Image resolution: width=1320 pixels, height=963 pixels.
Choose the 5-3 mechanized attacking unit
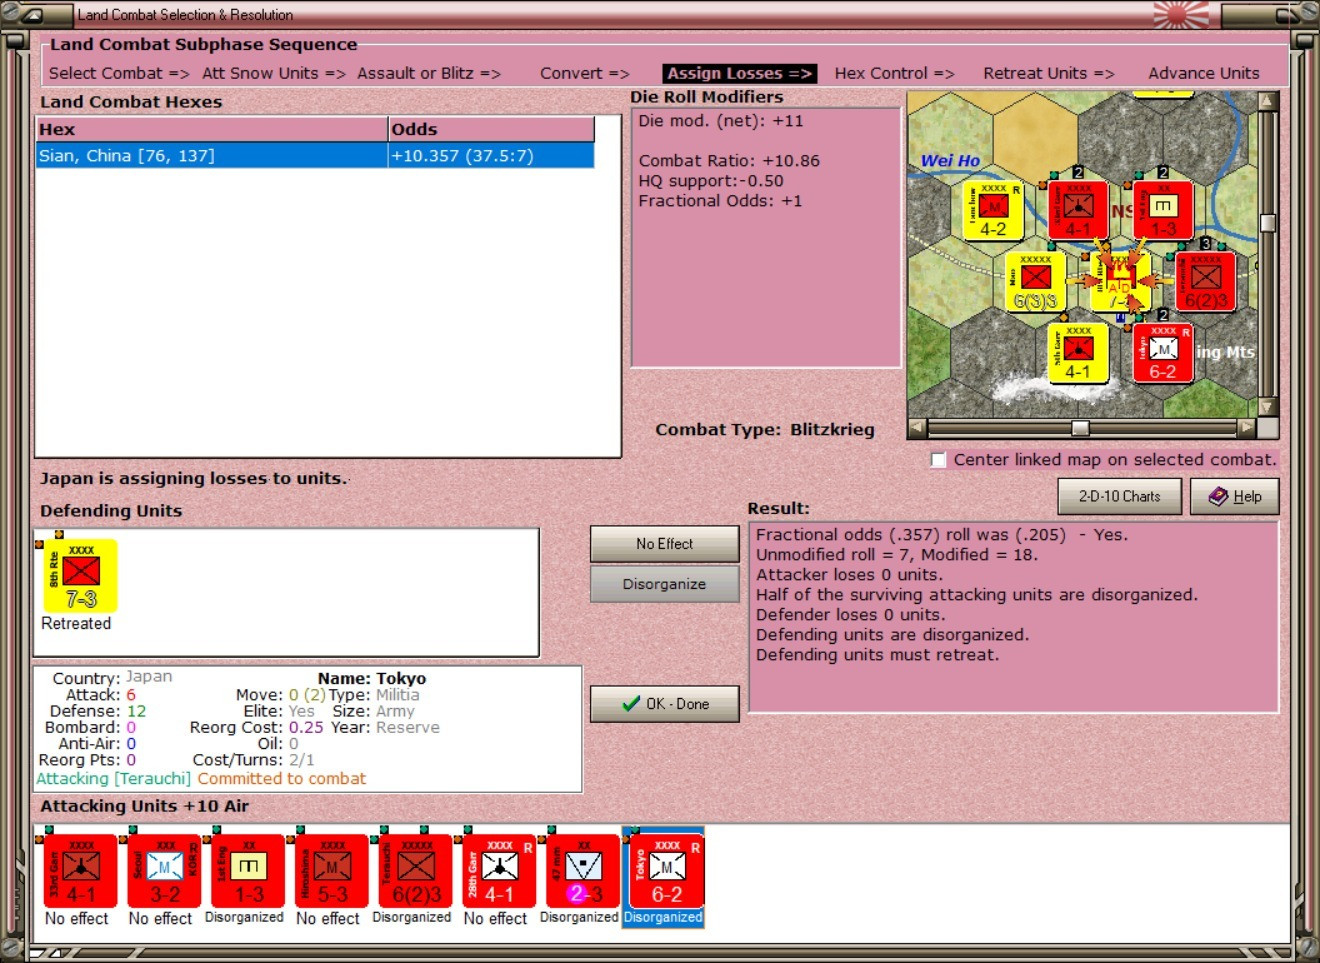point(332,869)
